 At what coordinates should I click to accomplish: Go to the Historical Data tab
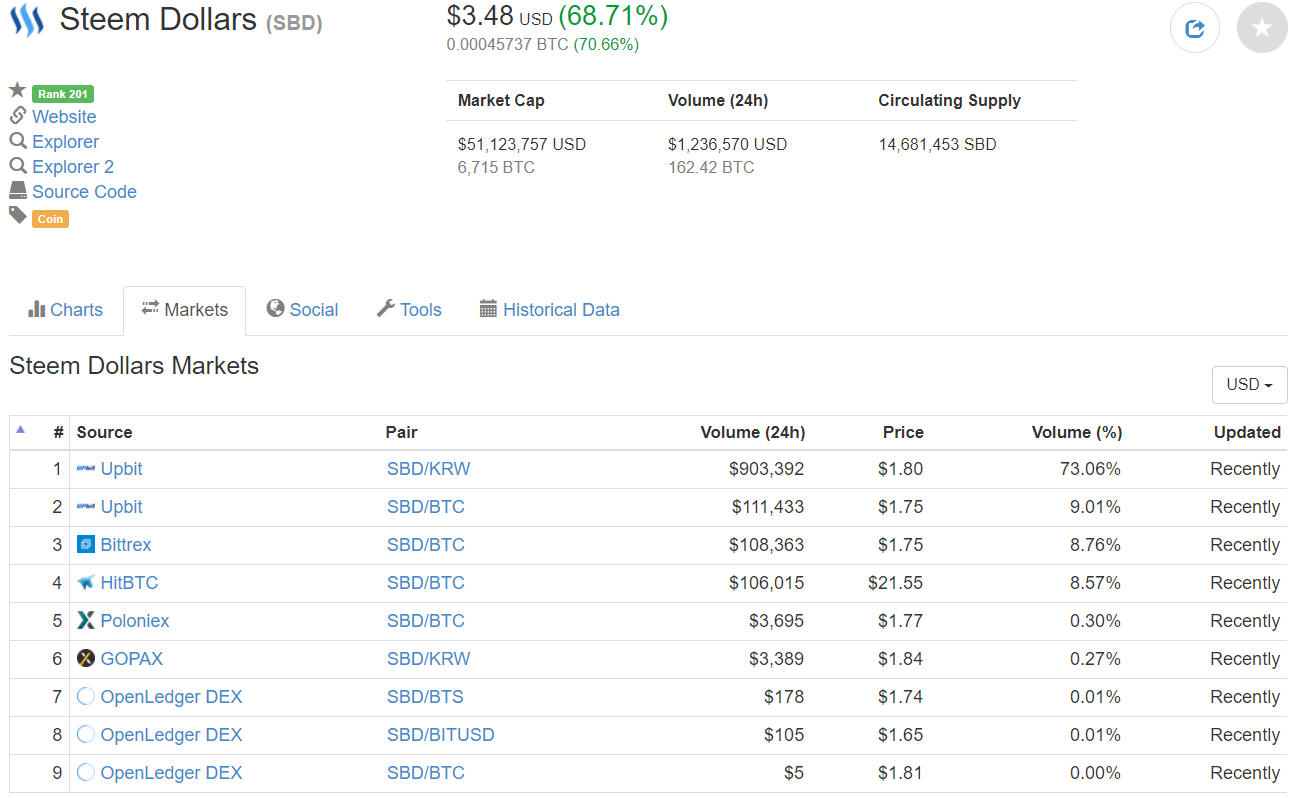click(x=550, y=310)
